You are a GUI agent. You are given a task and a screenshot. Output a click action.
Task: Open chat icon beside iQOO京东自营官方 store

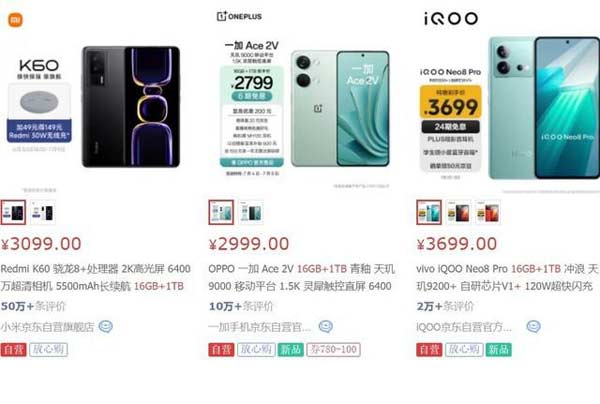coord(533,326)
